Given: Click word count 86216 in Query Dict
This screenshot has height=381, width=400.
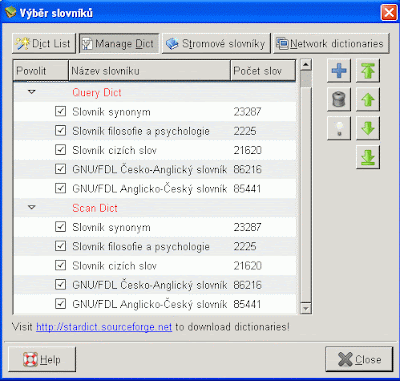Looking at the screenshot, I should 247,169.
